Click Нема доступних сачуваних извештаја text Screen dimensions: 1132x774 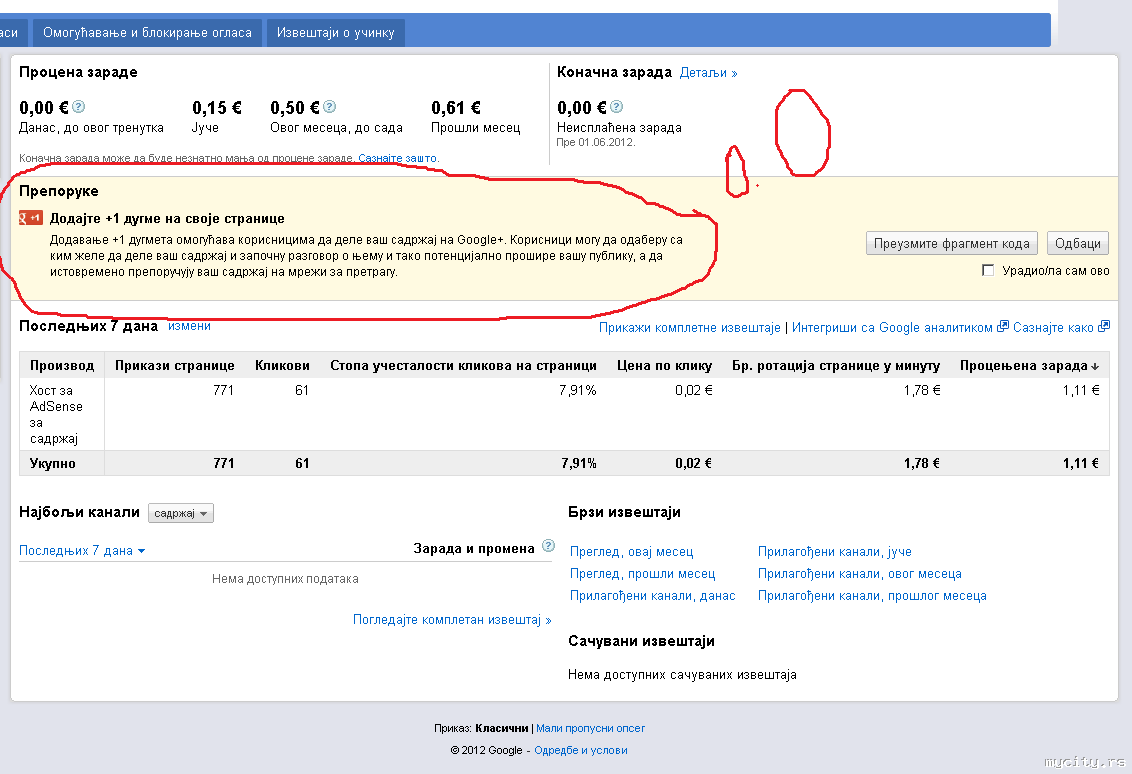[x=682, y=674]
